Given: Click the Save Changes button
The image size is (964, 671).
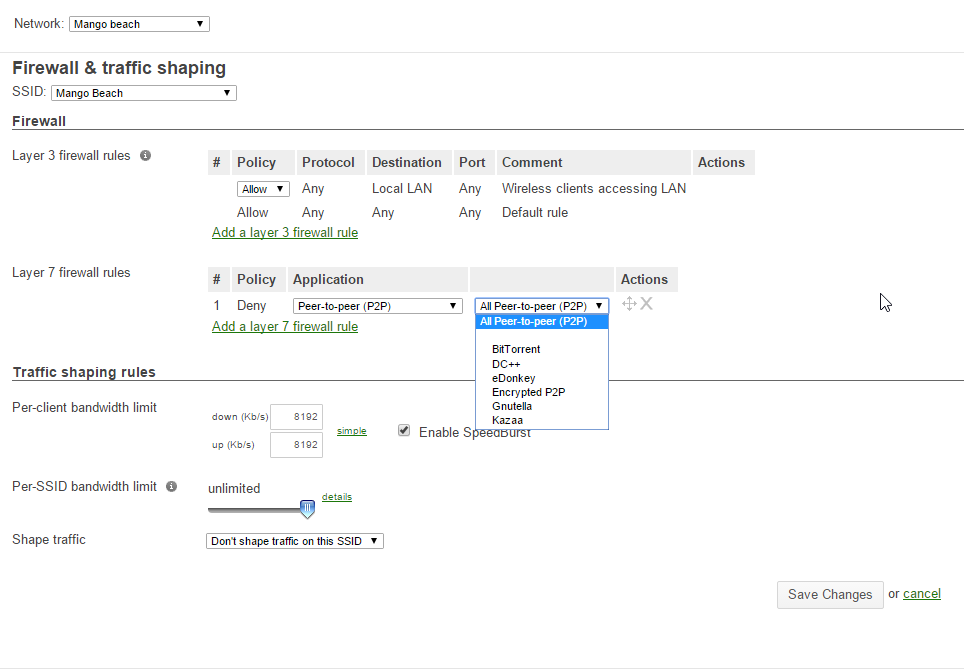Looking at the screenshot, I should click(830, 595).
